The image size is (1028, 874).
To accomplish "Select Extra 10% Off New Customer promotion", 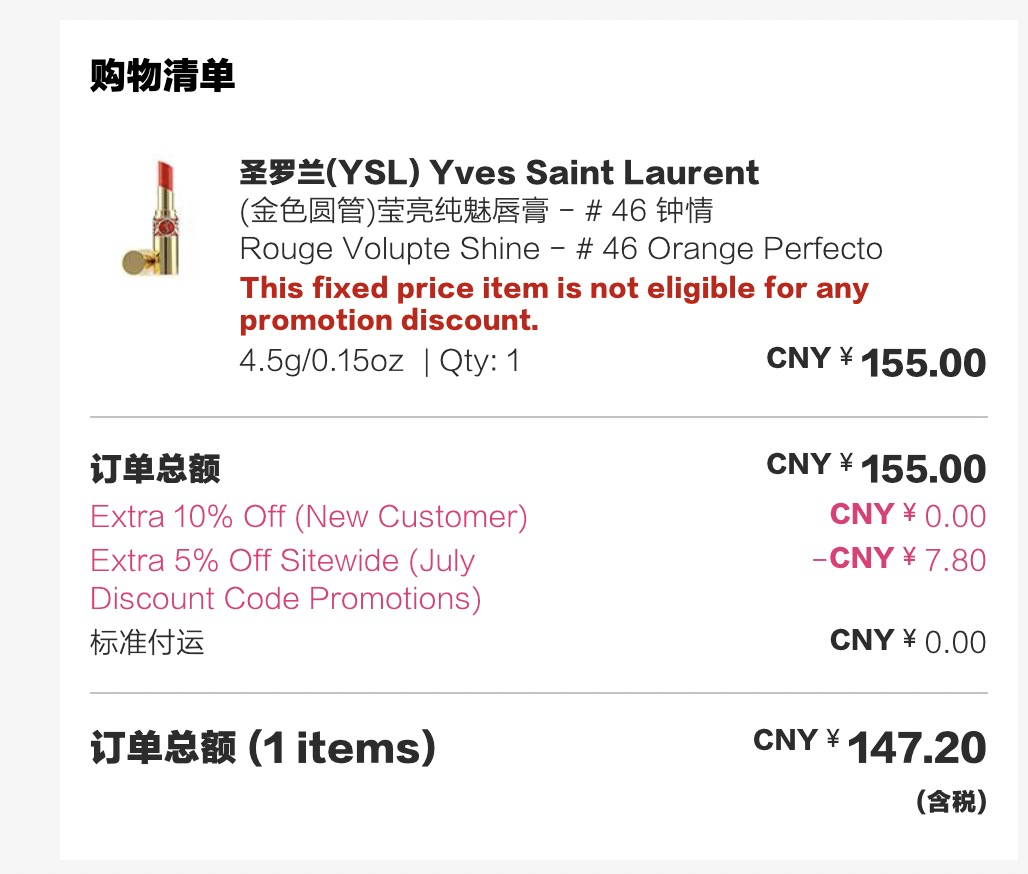I will tap(309, 517).
